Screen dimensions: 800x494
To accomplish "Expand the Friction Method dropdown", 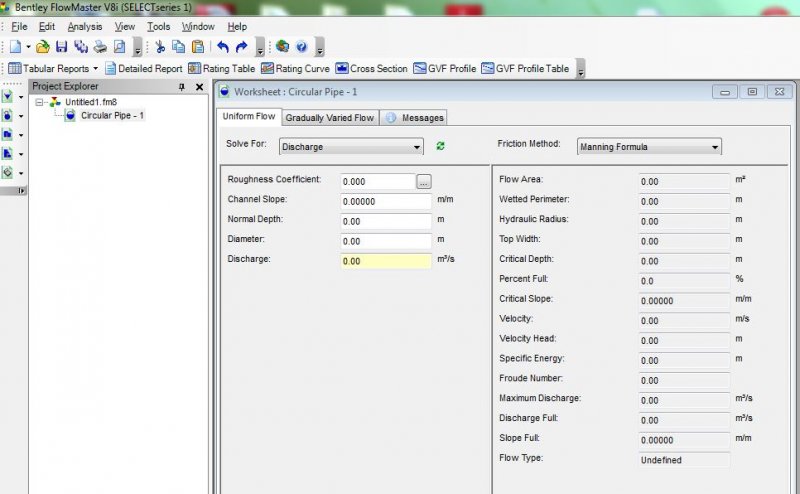I will click(x=715, y=147).
